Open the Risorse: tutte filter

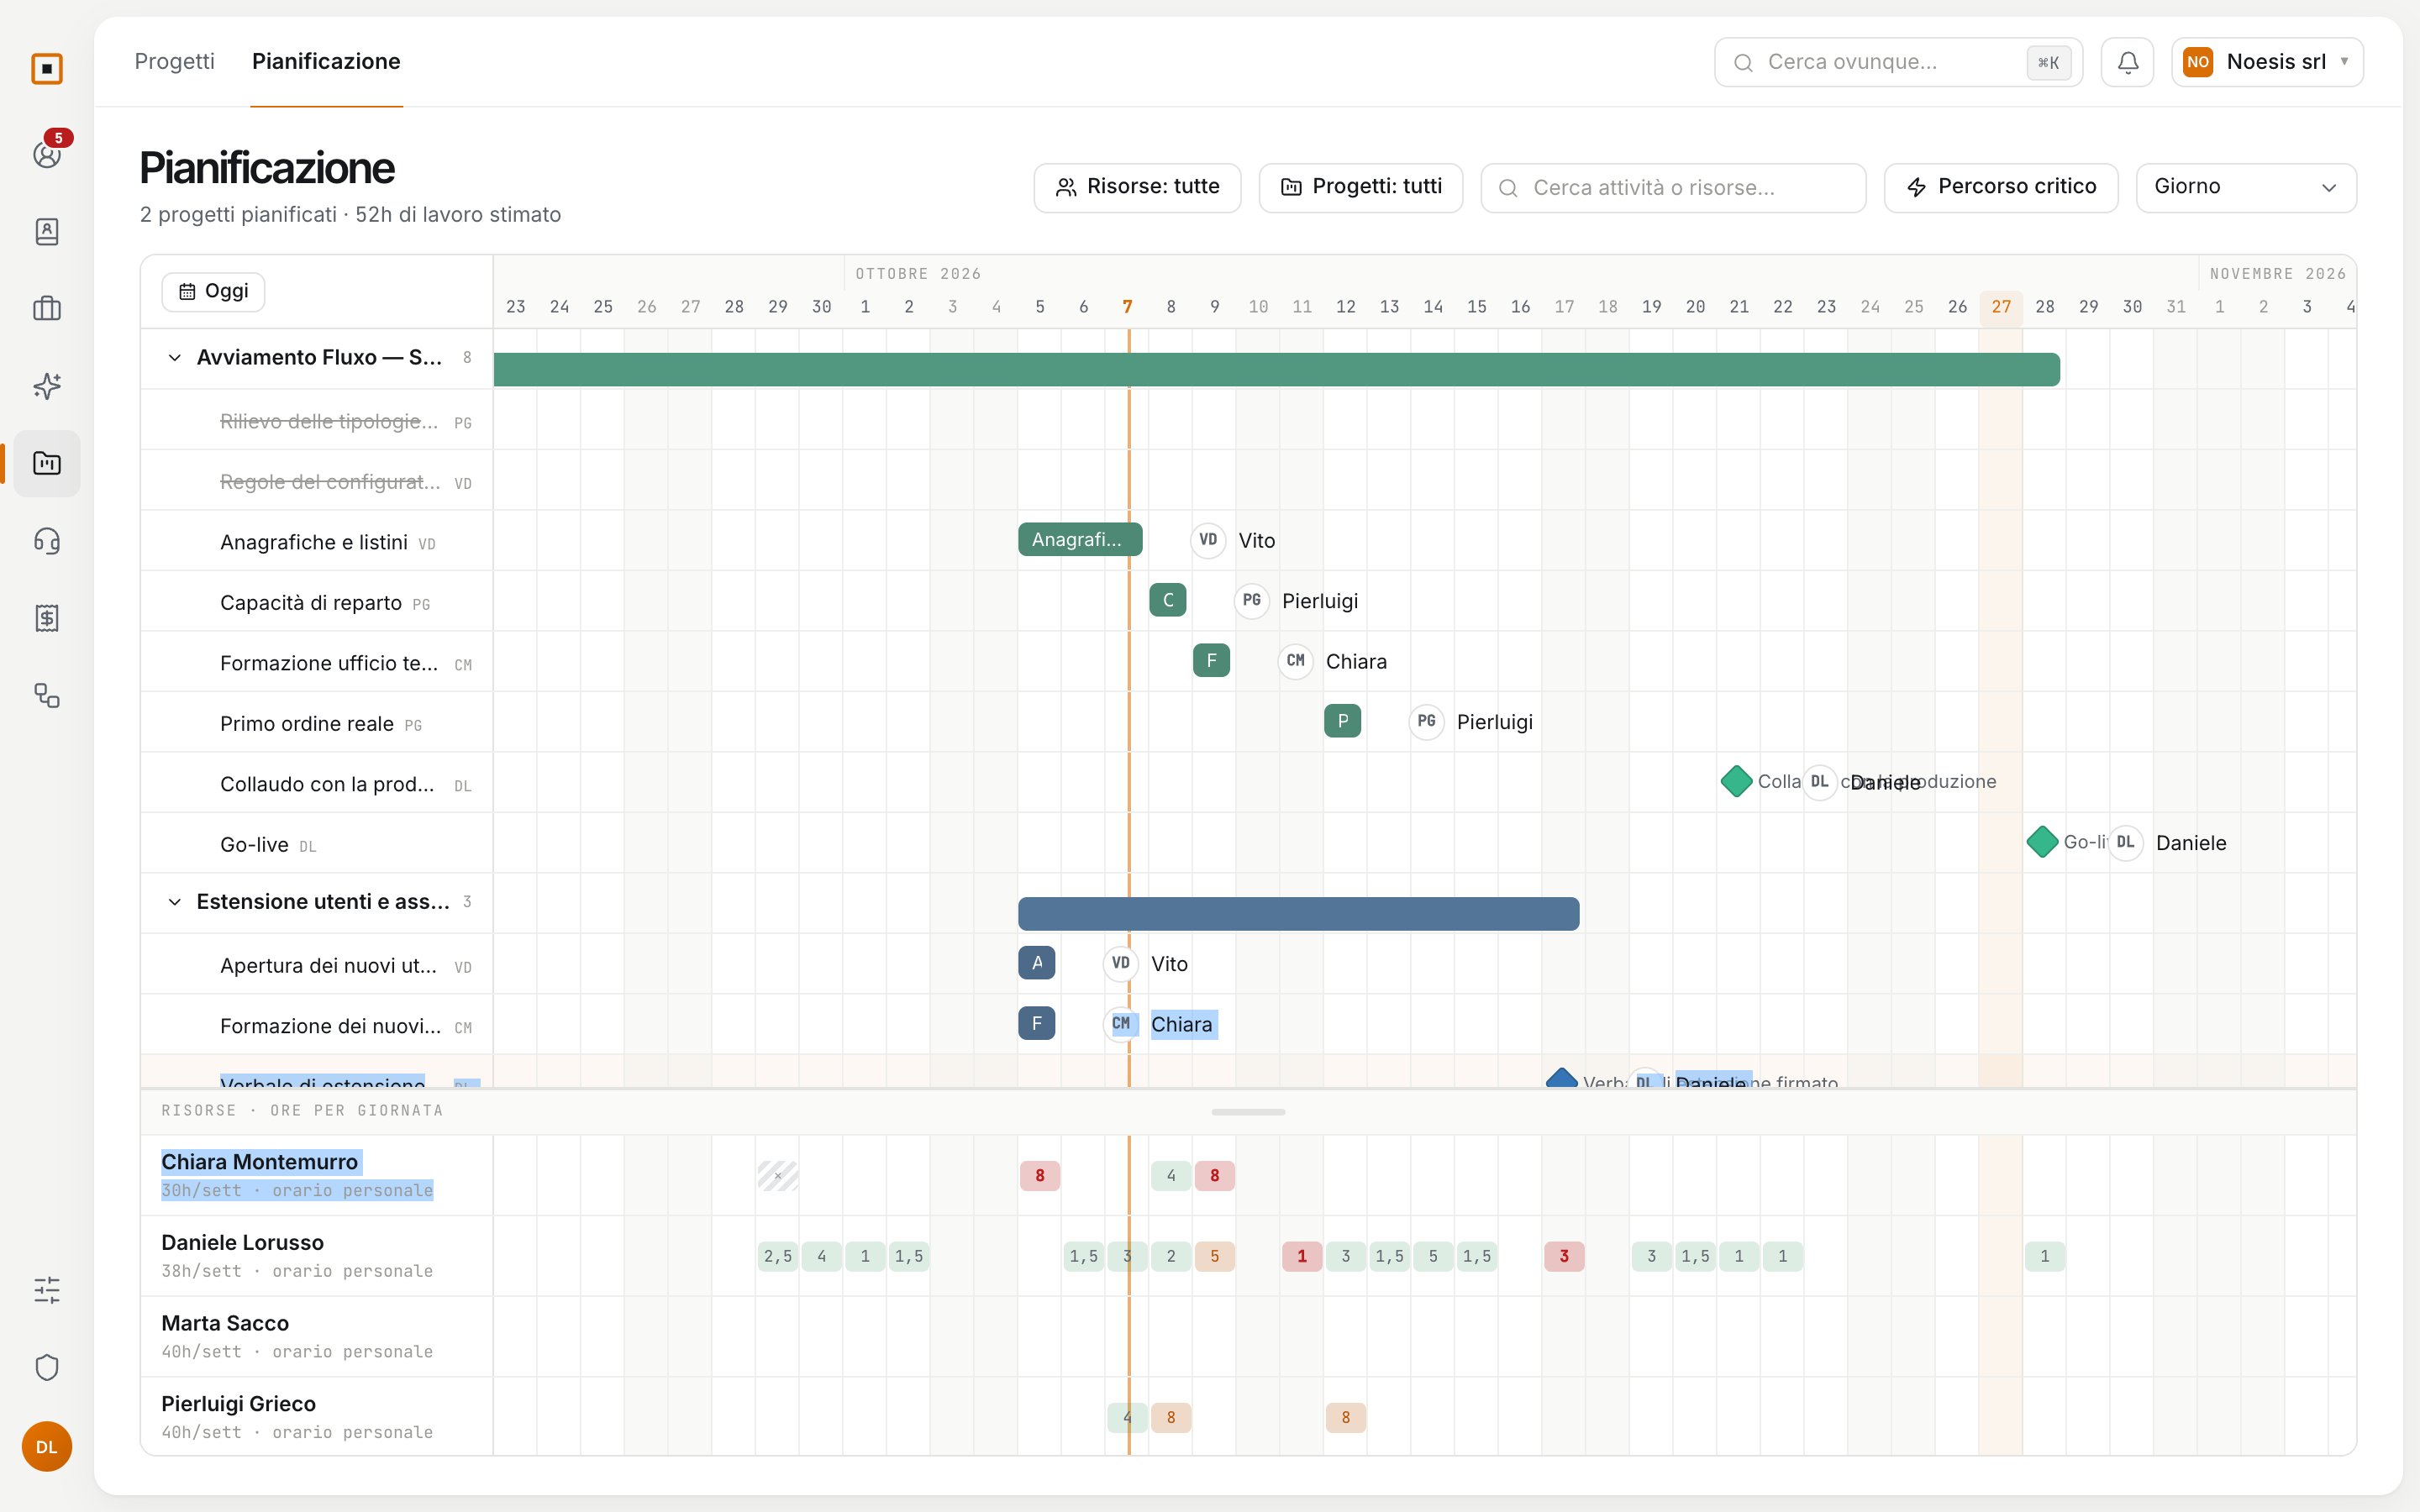point(1137,187)
